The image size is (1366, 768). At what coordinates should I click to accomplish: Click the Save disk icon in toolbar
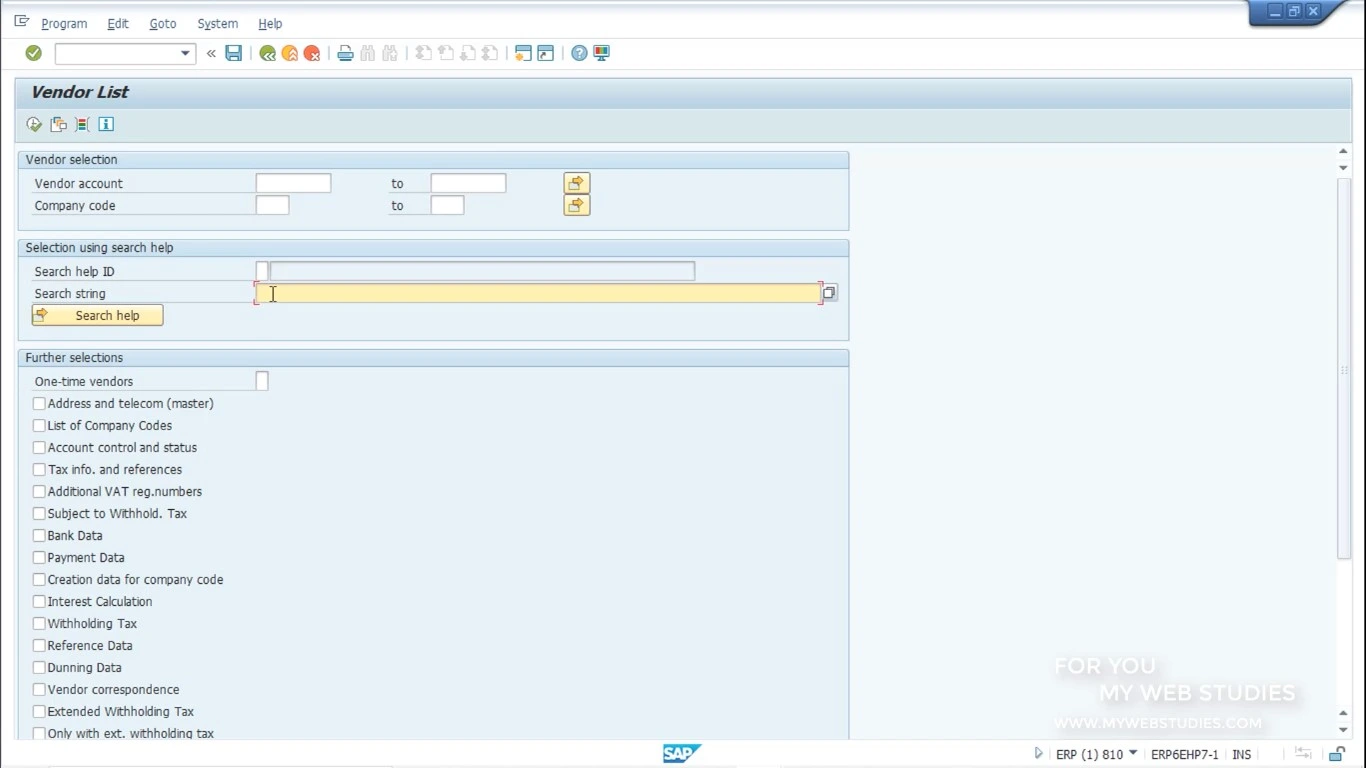click(x=234, y=53)
